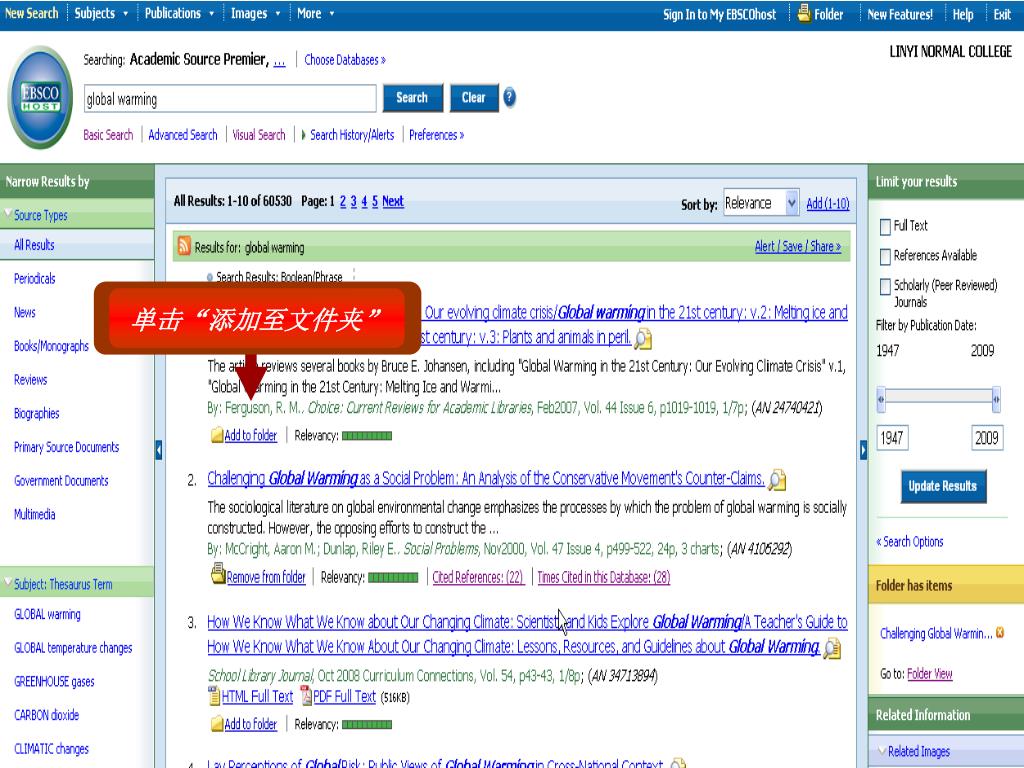The image size is (1024, 768).
Task: Click the Clear button
Action: [x=474, y=98]
